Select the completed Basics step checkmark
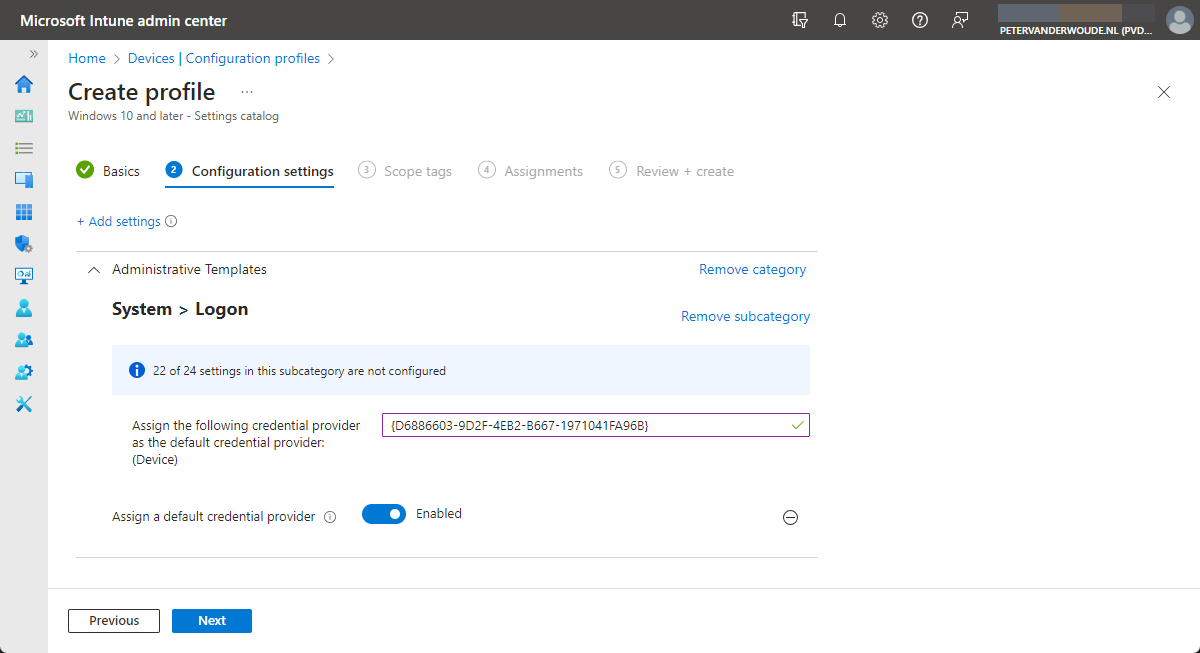This screenshot has height=653, width=1200. (84, 170)
